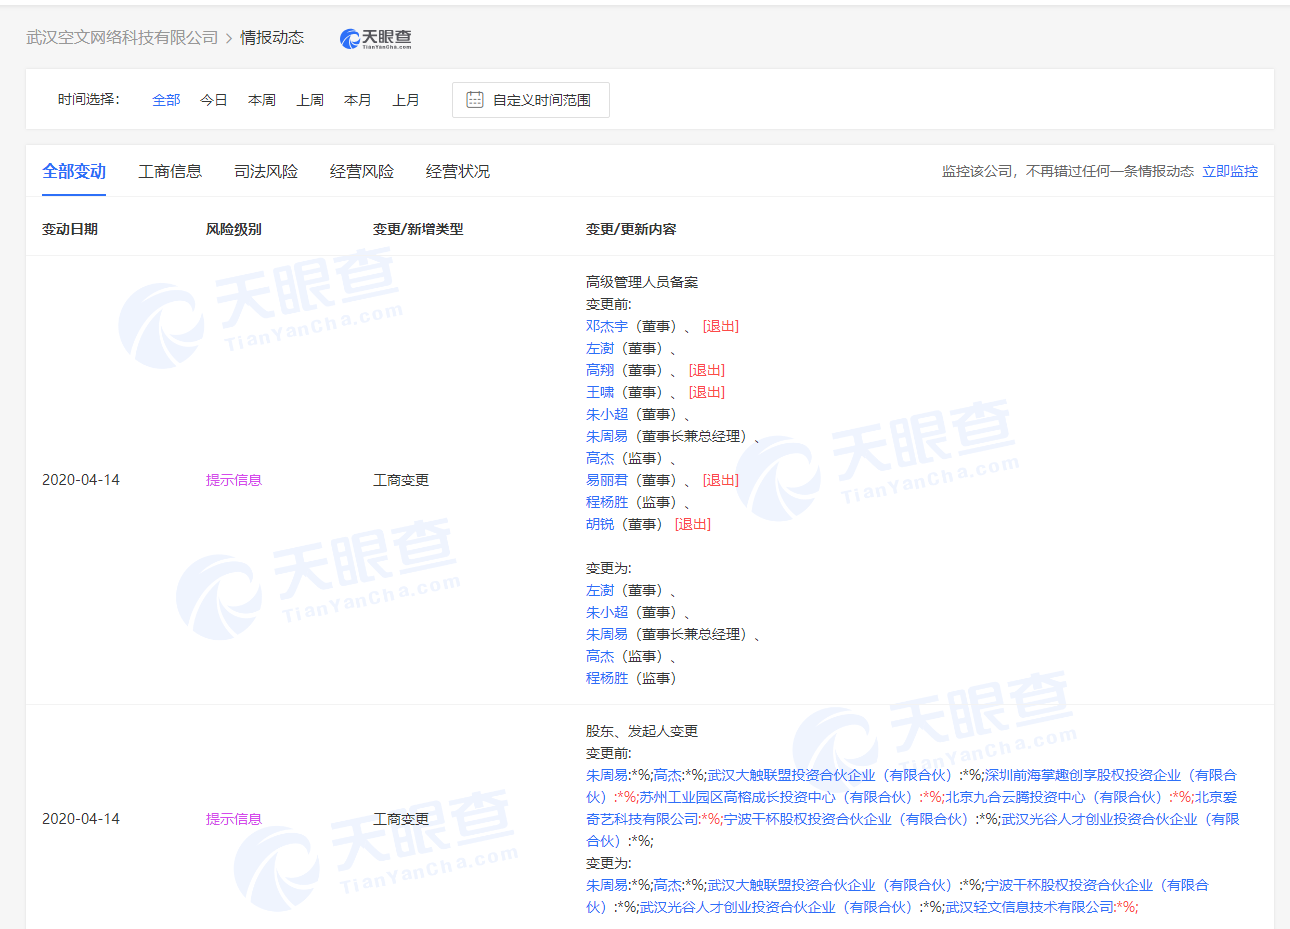The image size is (1290, 929).
Task: Select 全部 time filter
Action: 166,100
